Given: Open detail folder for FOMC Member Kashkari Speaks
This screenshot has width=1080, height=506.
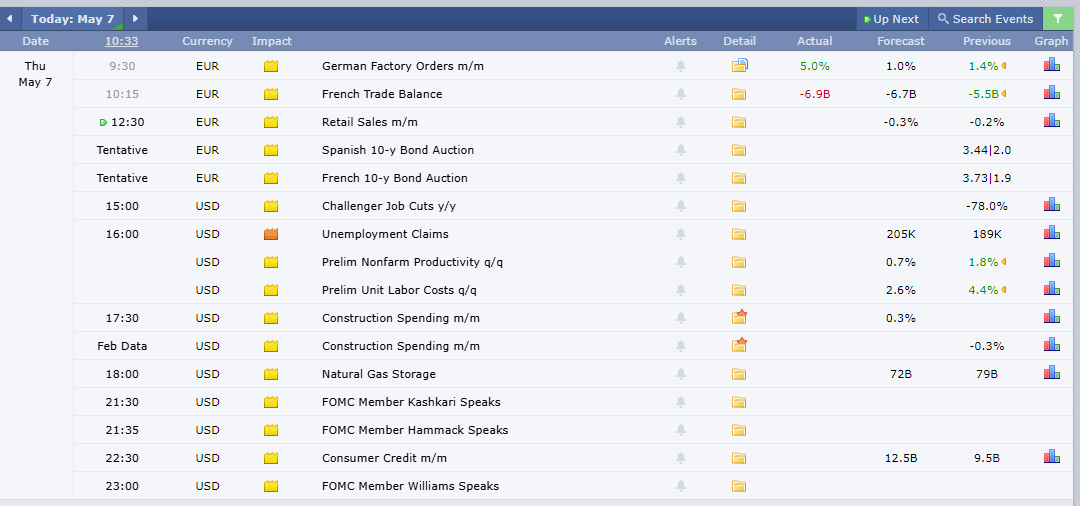Looking at the screenshot, I should tap(739, 402).
